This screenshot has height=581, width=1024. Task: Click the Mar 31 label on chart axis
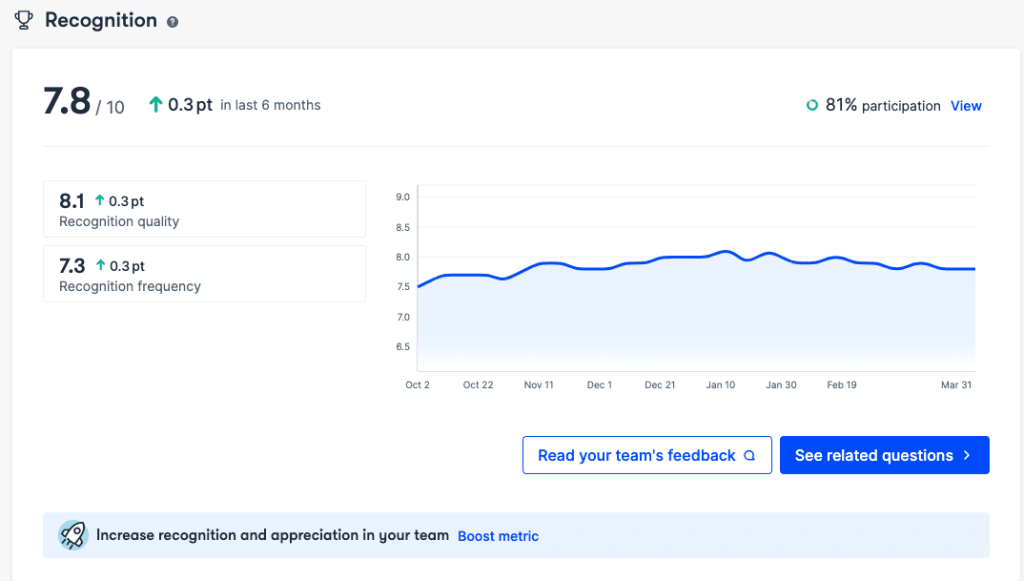(956, 385)
